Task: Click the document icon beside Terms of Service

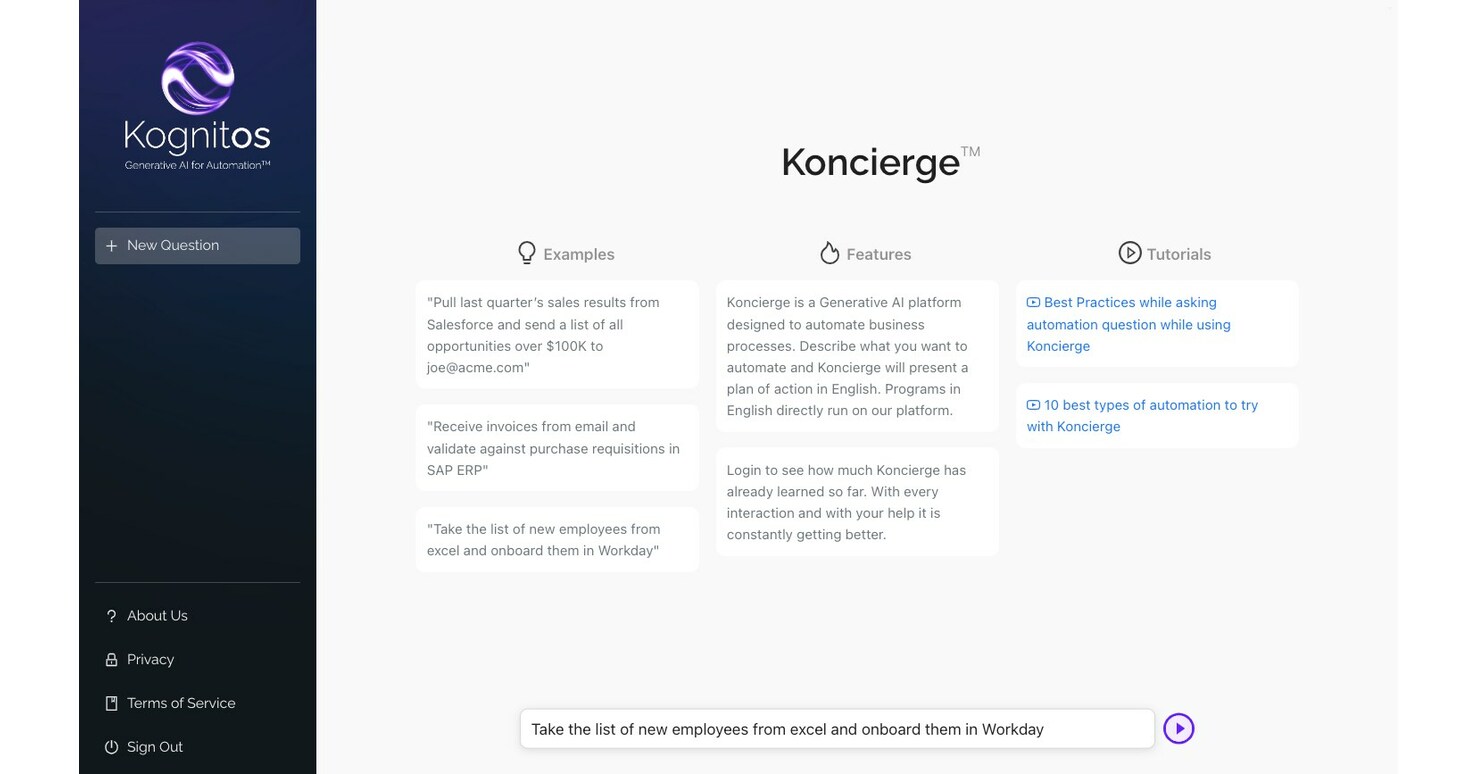Action: [110, 703]
